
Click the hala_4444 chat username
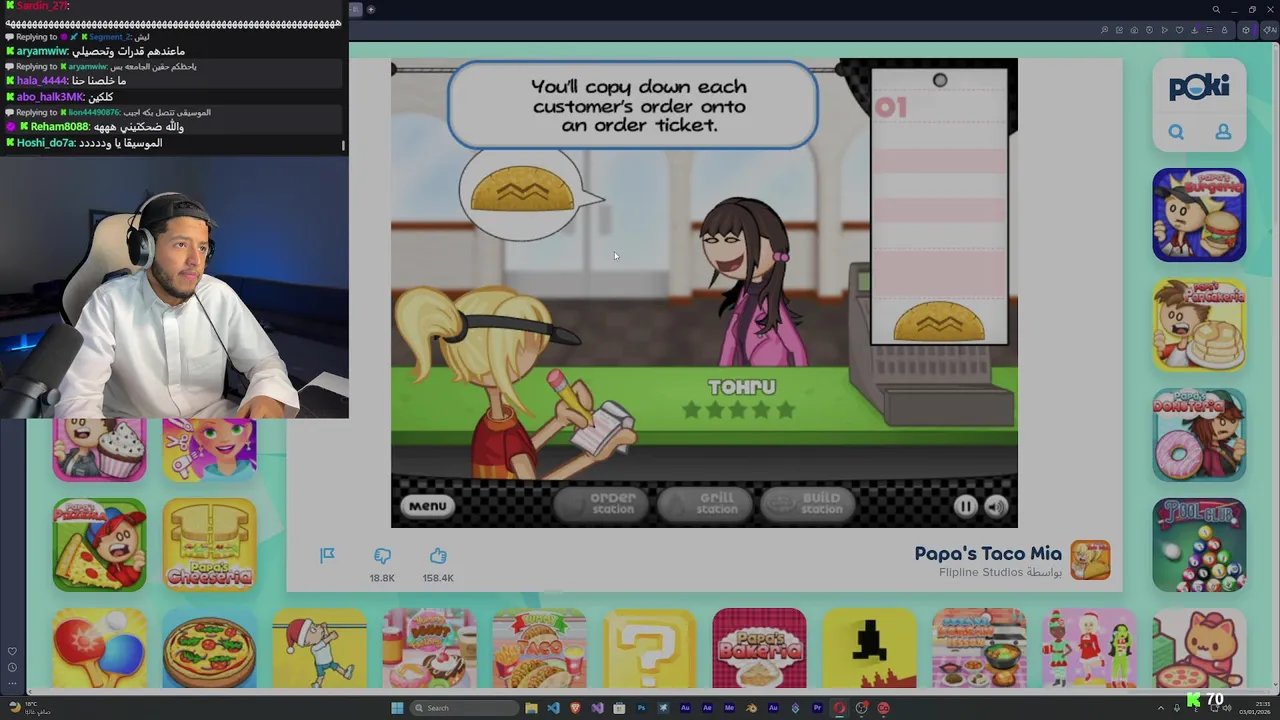pos(43,81)
